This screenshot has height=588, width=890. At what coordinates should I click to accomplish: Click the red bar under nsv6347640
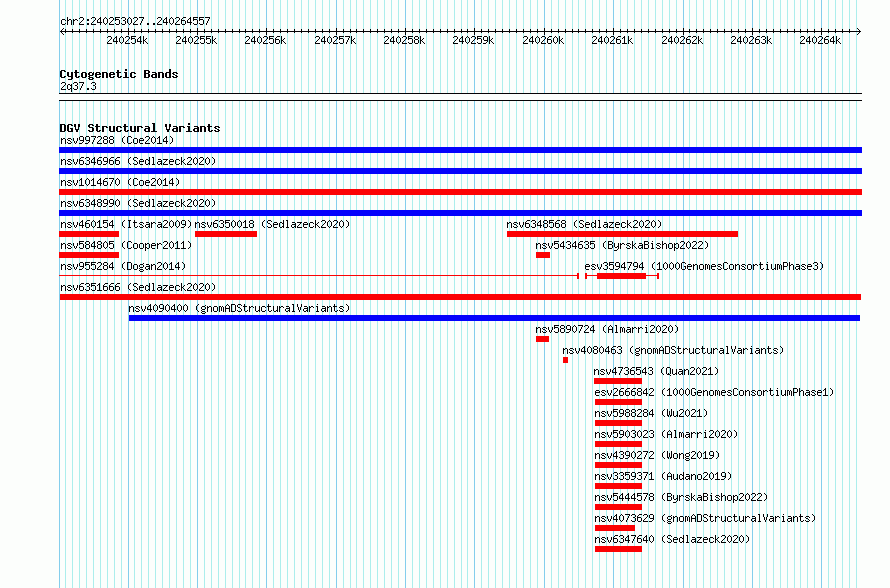(x=618, y=549)
